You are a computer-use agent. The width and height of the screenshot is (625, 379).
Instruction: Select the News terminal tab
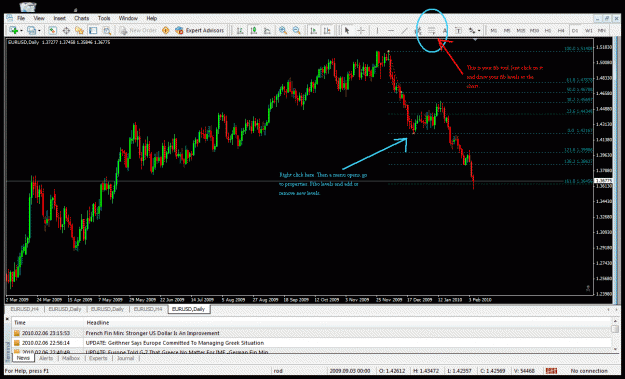click(x=23, y=358)
